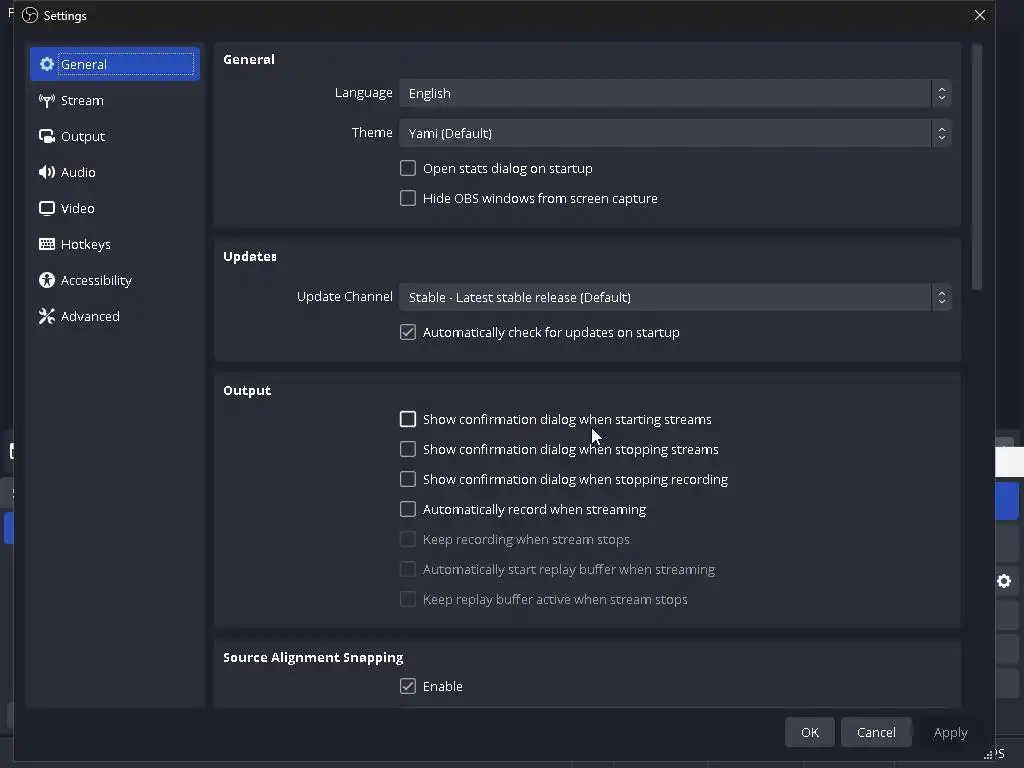Click the Video monitor icon
The height and width of the screenshot is (768, 1024).
coord(46,208)
